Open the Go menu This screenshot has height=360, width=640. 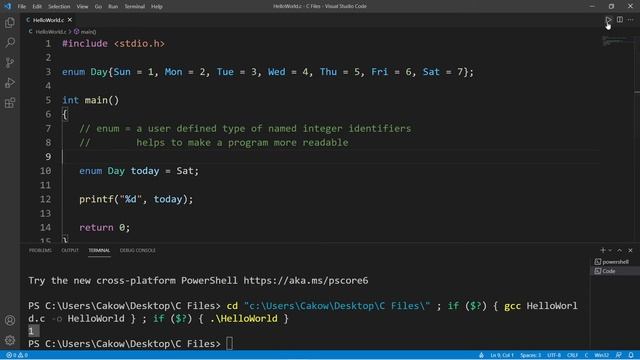98,6
